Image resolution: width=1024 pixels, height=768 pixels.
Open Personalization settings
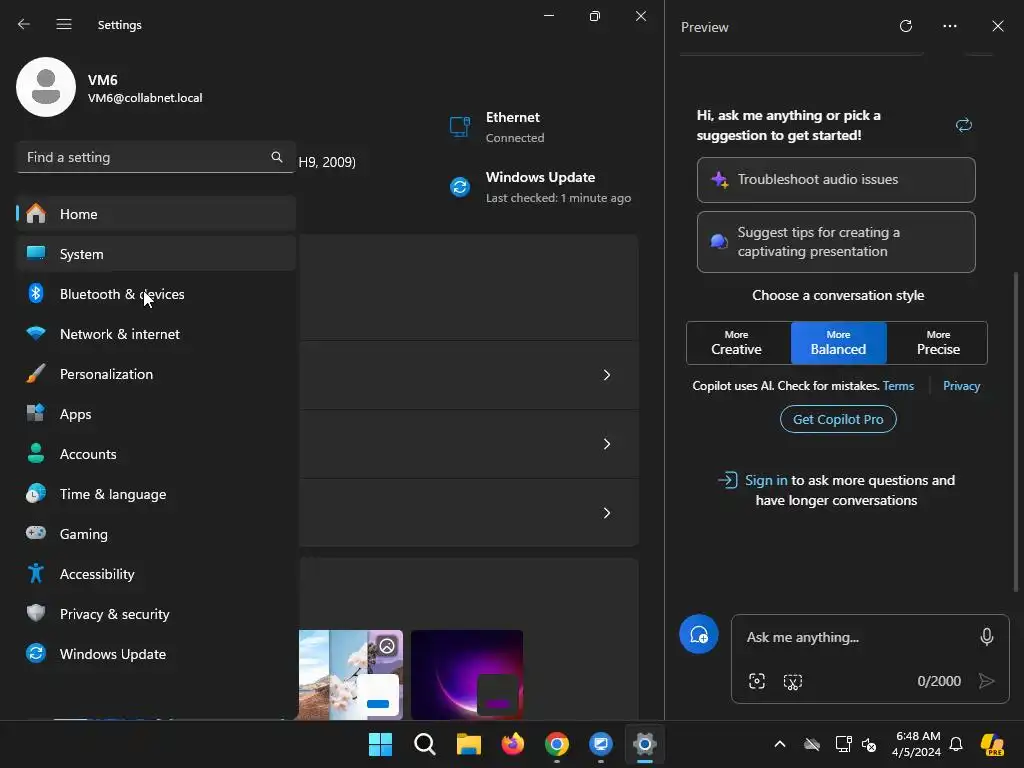coord(155,374)
